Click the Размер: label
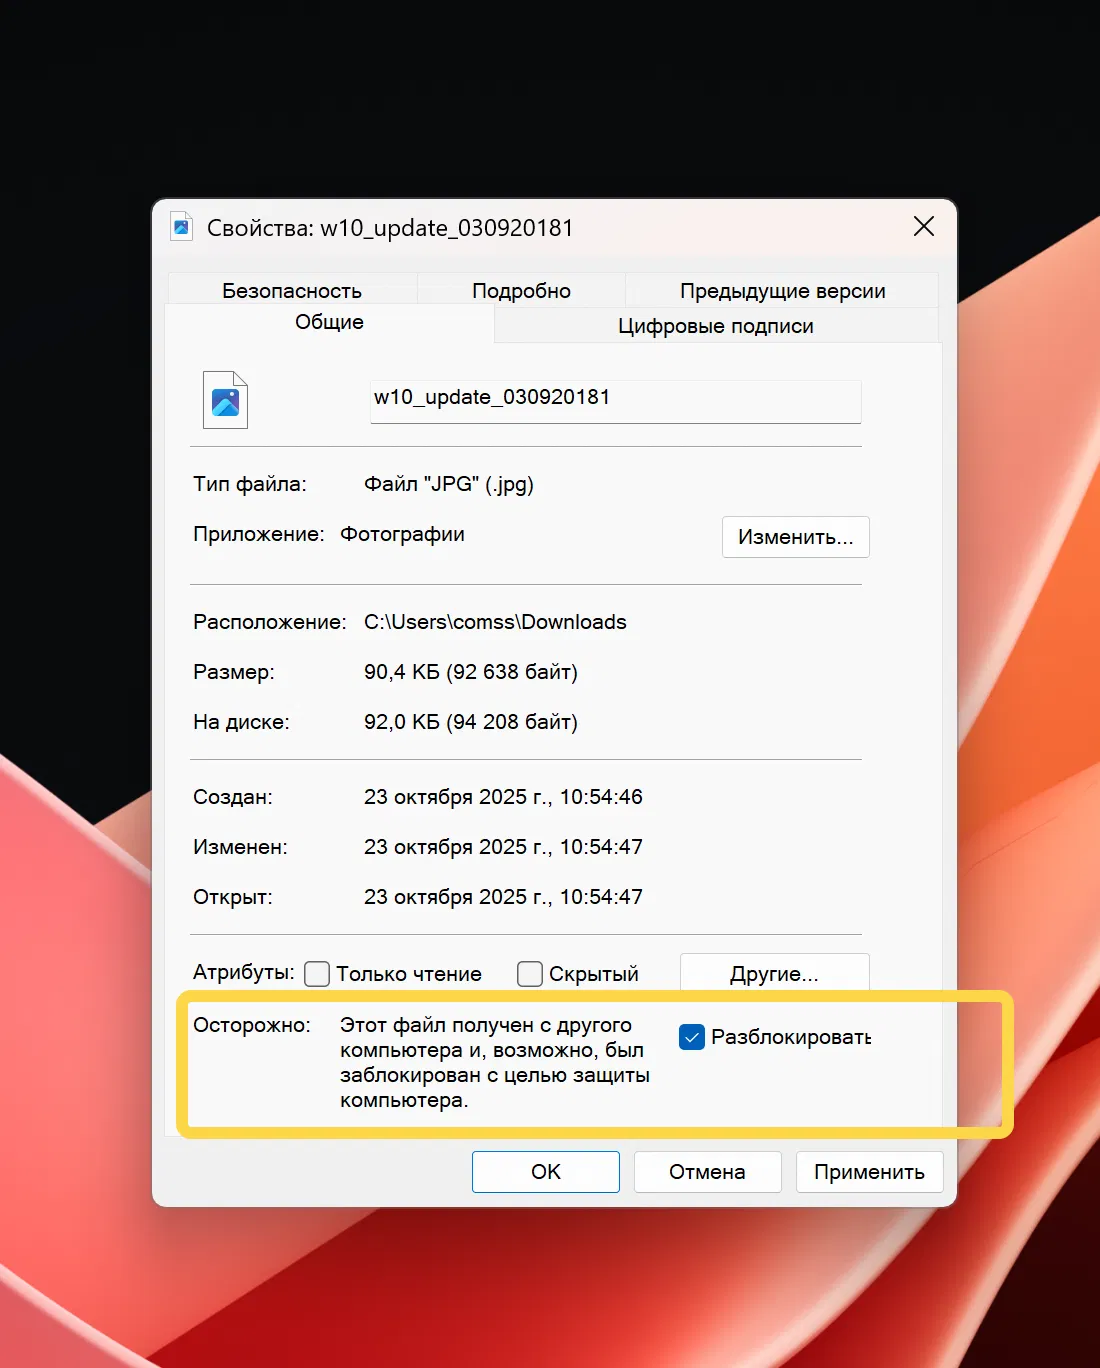This screenshot has width=1100, height=1368. 234,672
